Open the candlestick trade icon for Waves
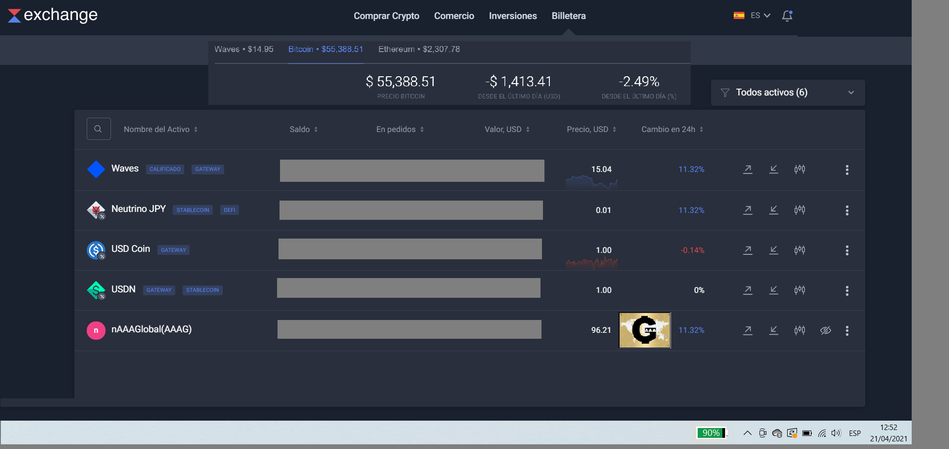The width and height of the screenshot is (949, 449). pyautogui.click(x=799, y=169)
